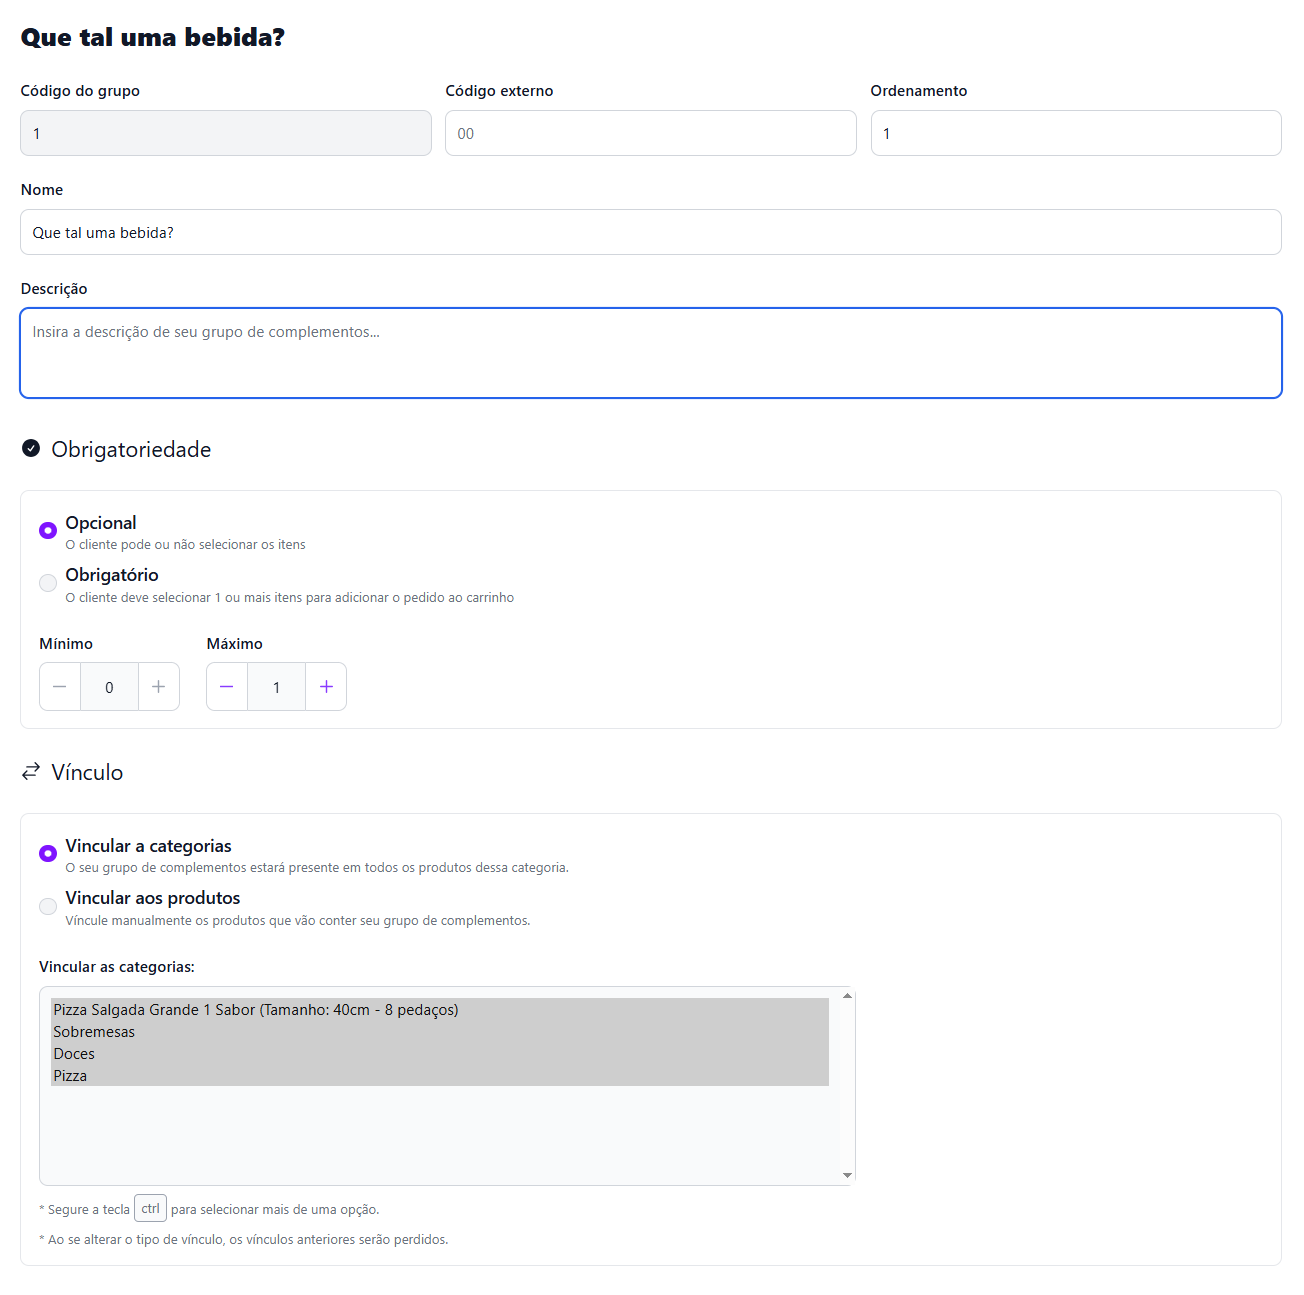Select Doces category in the list
The image size is (1304, 1295).
(74, 1054)
